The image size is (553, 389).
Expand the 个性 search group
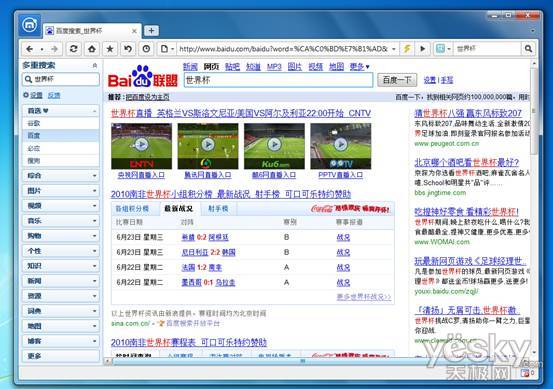pyautogui.click(x=61, y=251)
